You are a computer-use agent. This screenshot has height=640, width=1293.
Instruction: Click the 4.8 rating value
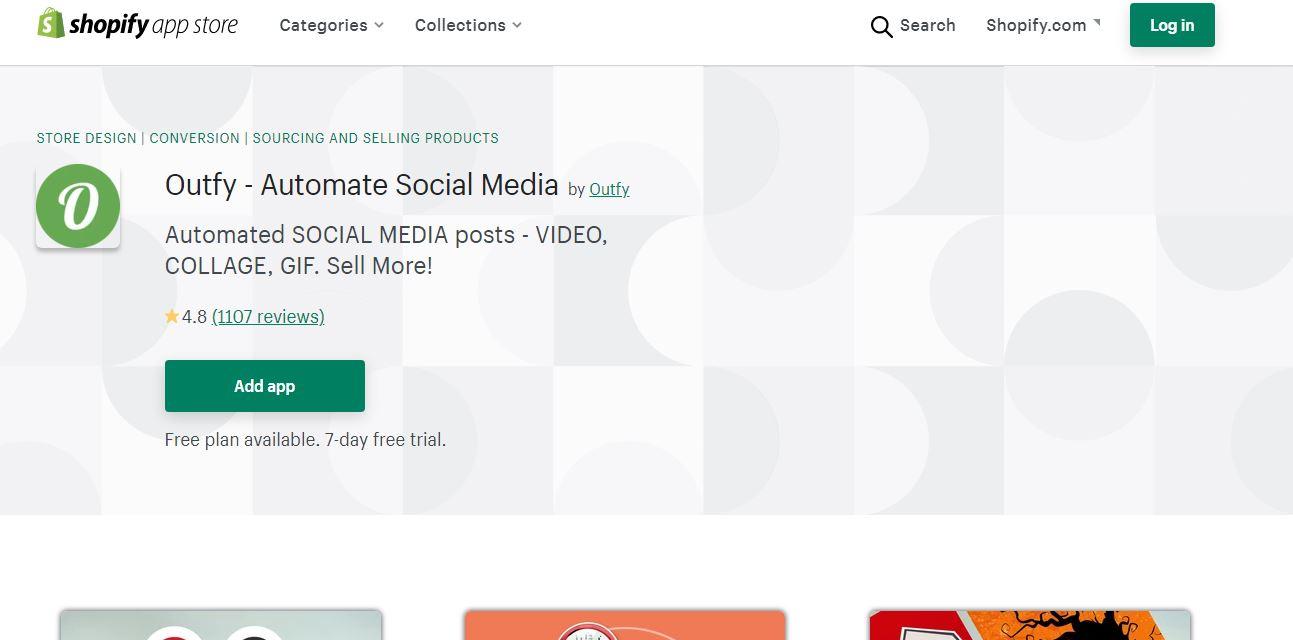(x=194, y=317)
